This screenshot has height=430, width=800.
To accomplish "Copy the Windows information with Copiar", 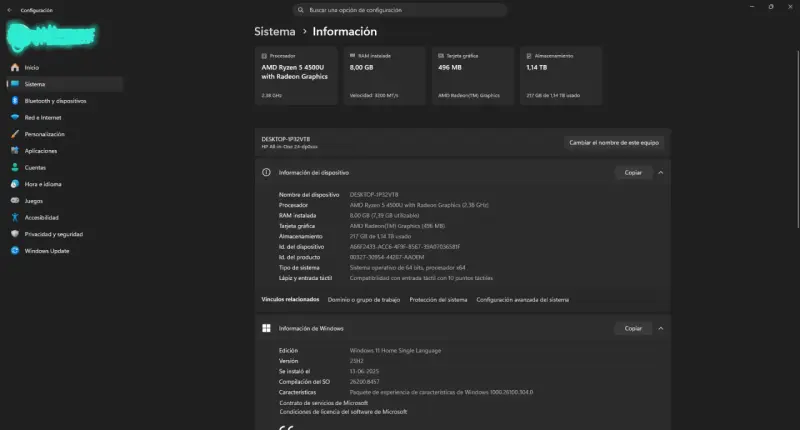I will [633, 328].
